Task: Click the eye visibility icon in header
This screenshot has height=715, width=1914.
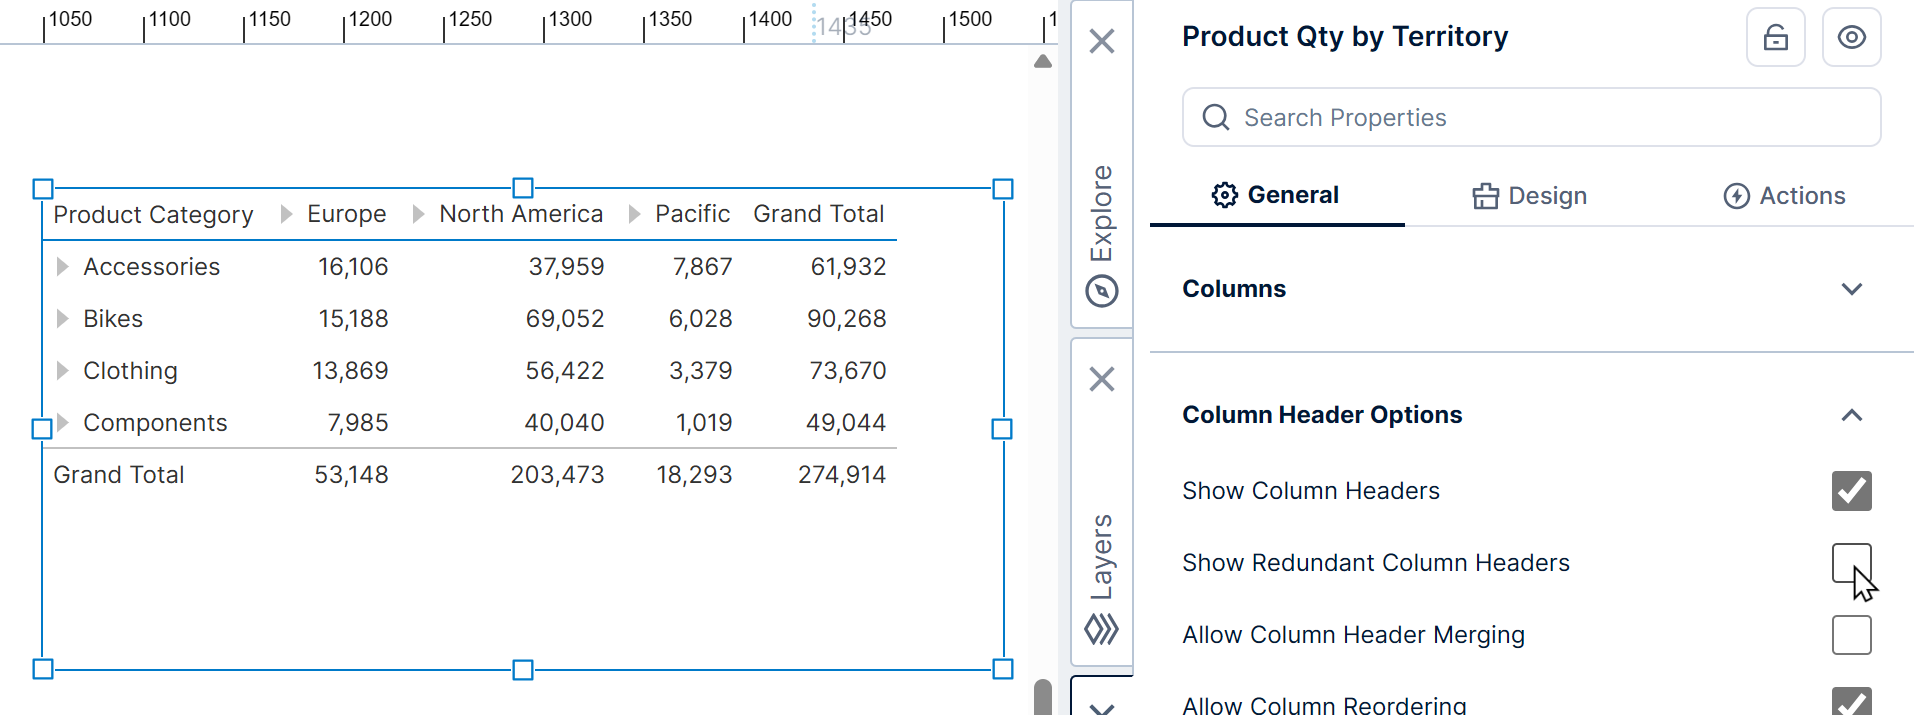Action: (x=1851, y=38)
